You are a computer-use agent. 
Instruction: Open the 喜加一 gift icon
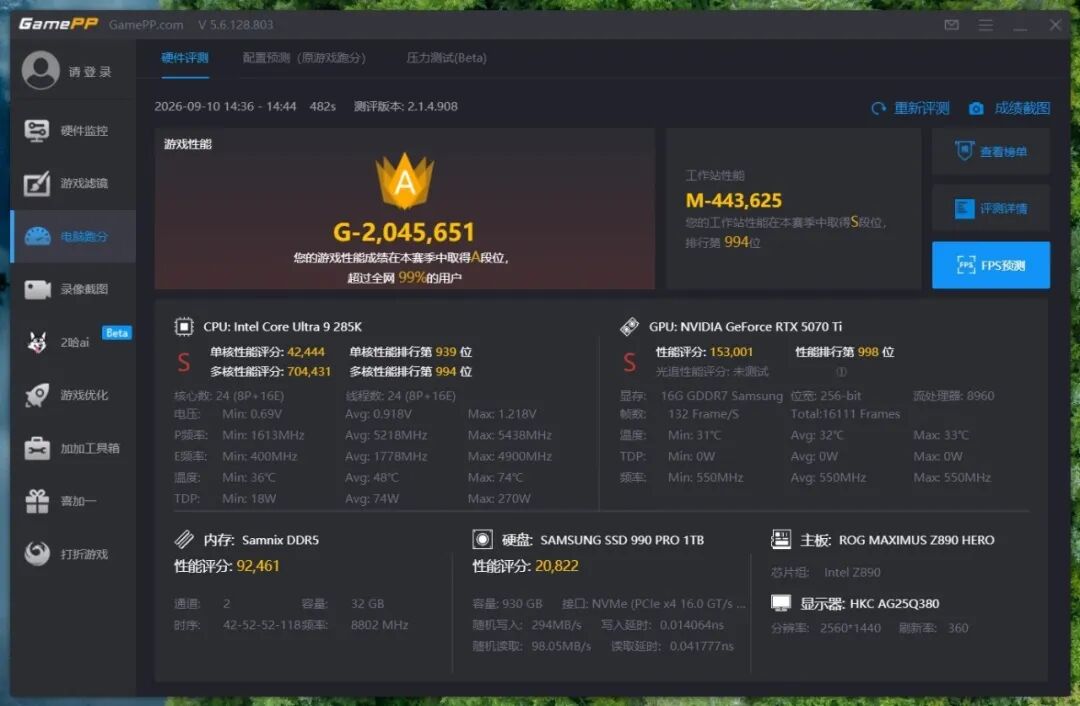[x=37, y=501]
